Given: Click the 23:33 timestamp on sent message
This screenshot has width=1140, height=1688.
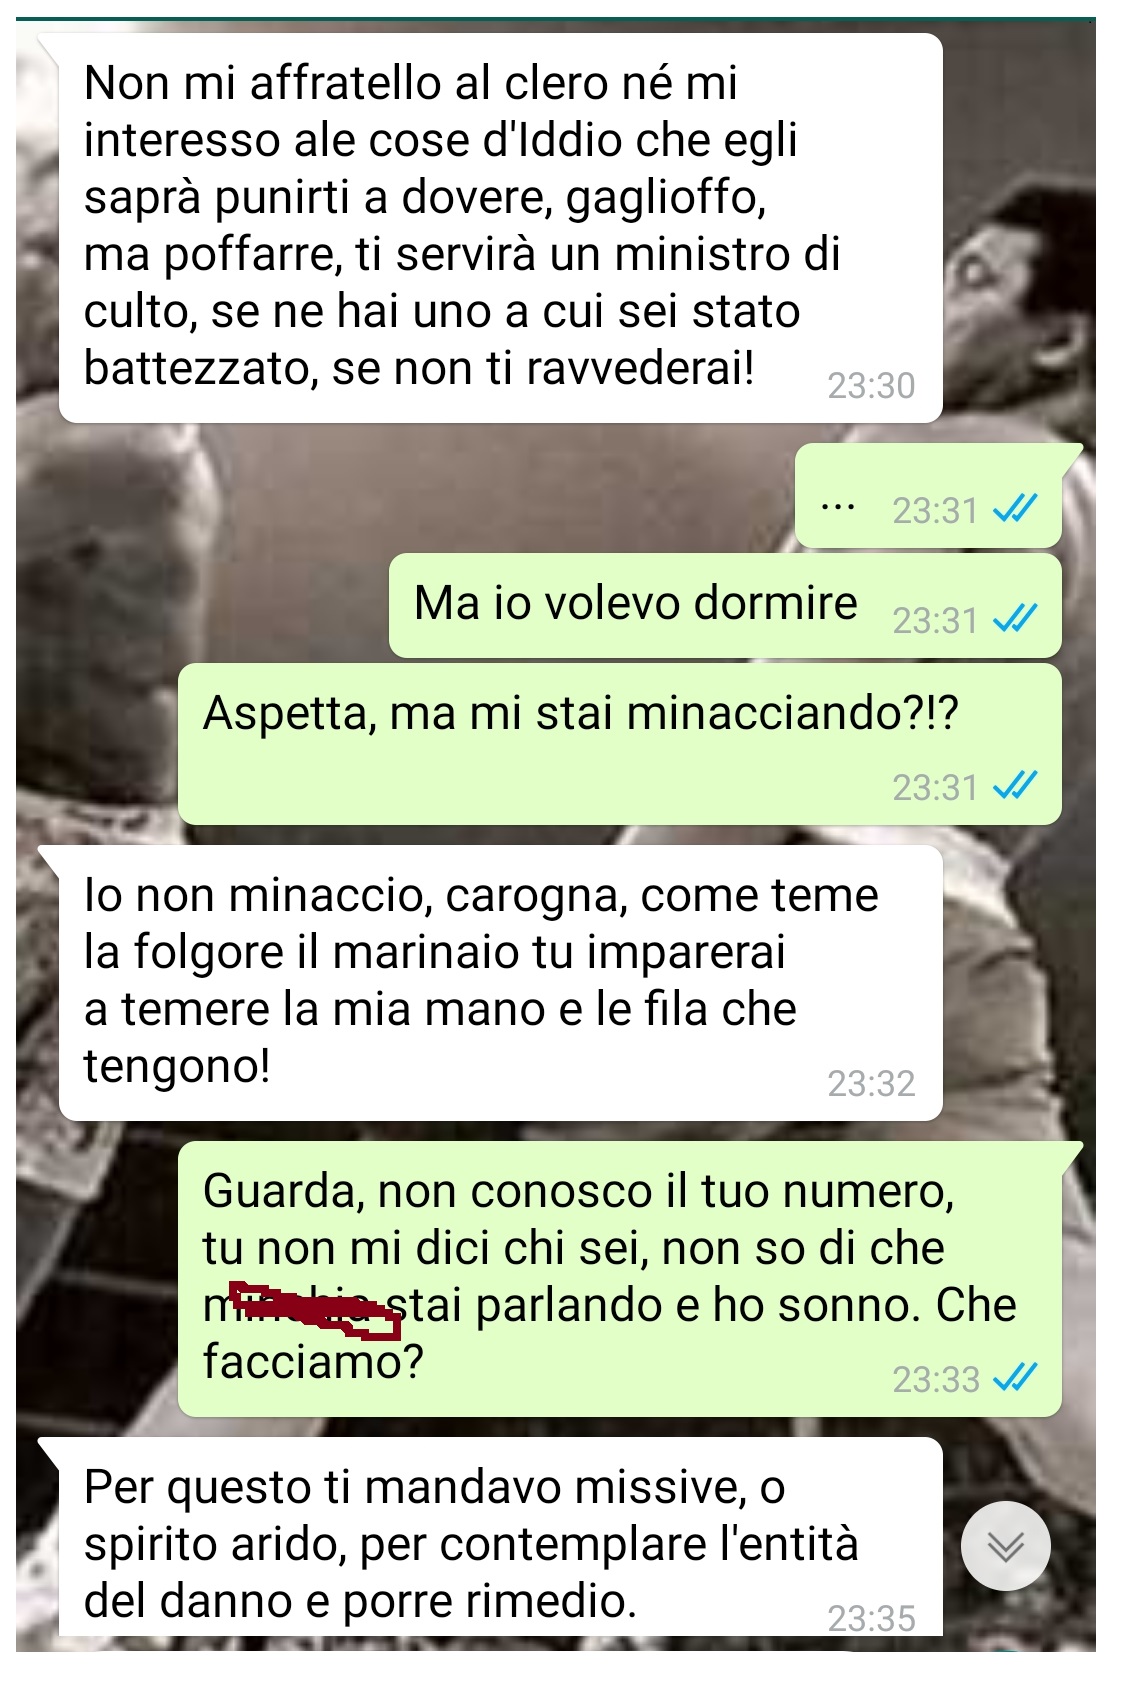Looking at the screenshot, I should [936, 1379].
